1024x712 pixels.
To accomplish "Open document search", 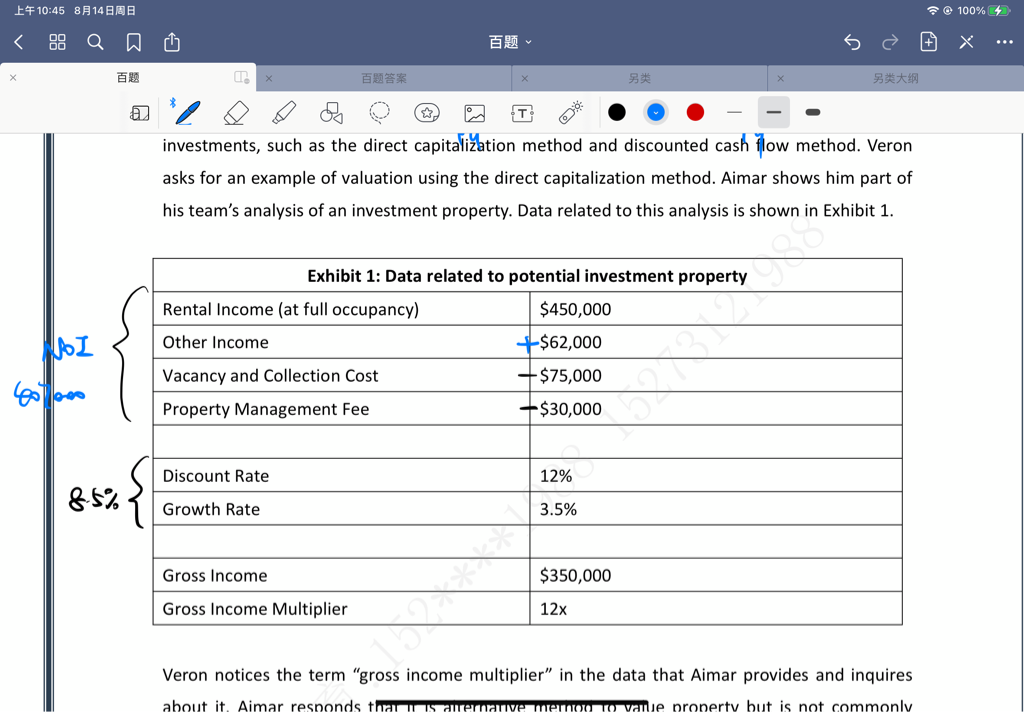I will (95, 42).
